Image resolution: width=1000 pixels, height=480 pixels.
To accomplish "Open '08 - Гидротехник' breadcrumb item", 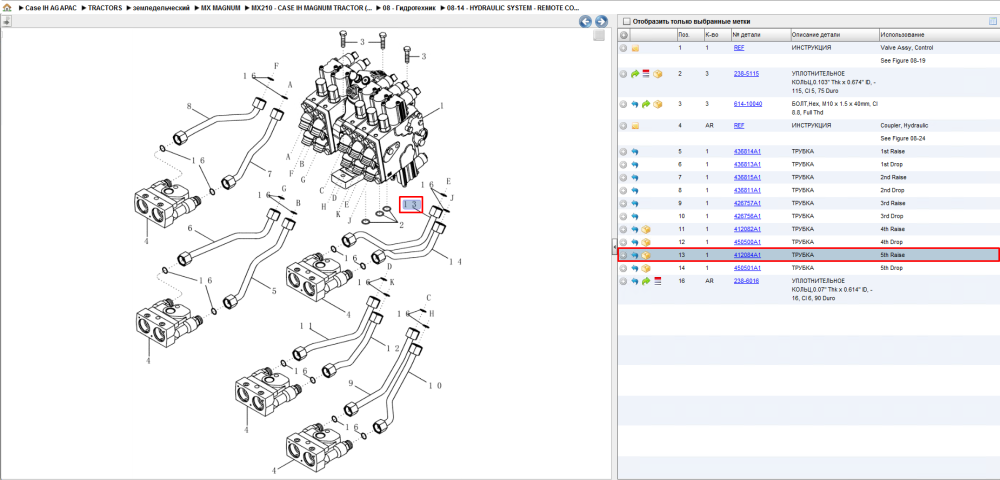I will (411, 8).
